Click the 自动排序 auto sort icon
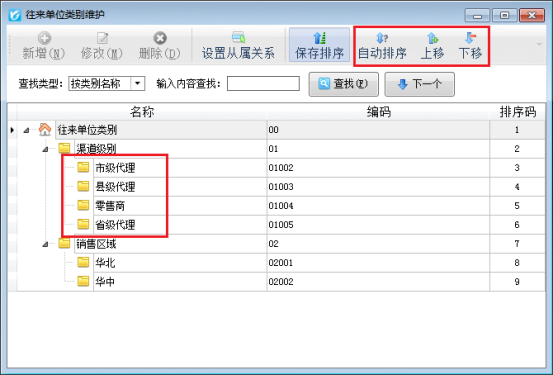This screenshot has width=553, height=375. pyautogui.click(x=382, y=38)
